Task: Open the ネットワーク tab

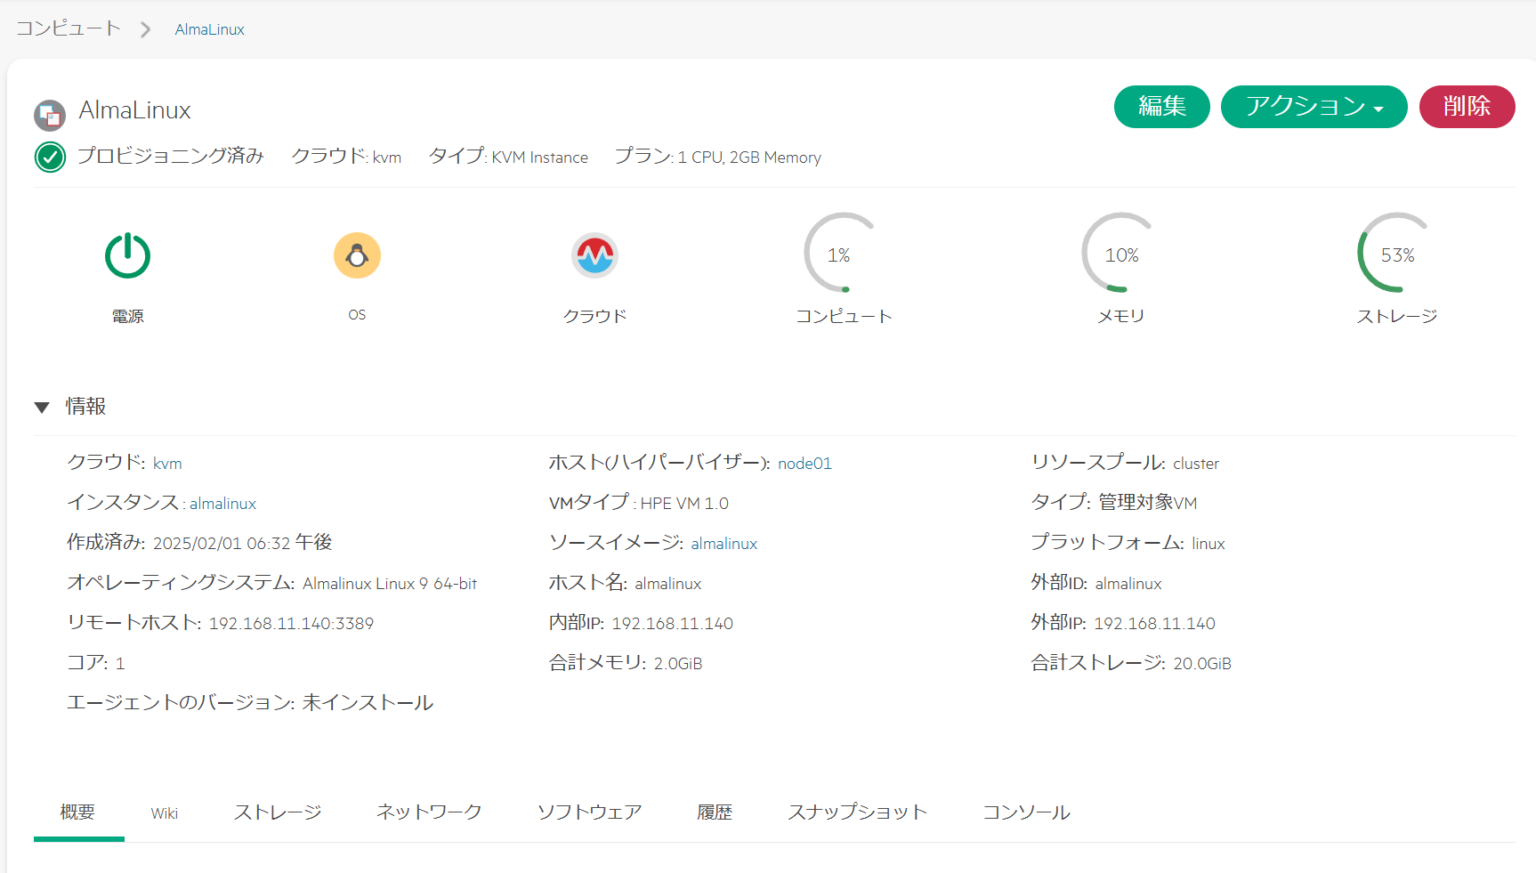Action: tap(429, 812)
